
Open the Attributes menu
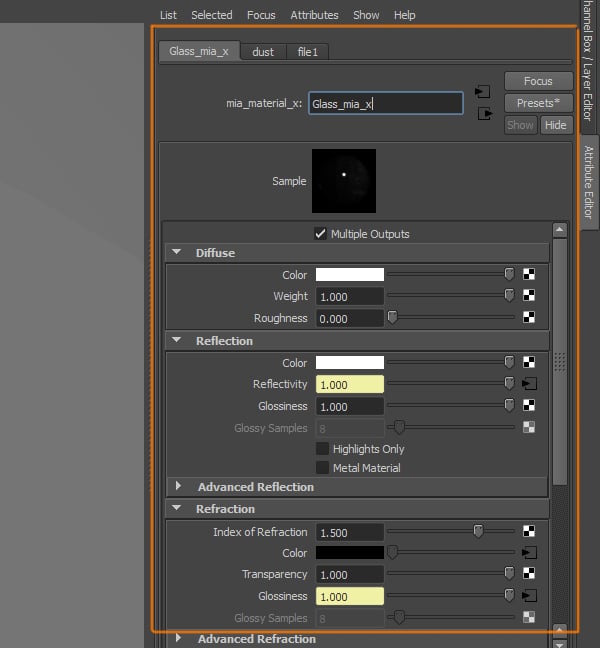[314, 15]
